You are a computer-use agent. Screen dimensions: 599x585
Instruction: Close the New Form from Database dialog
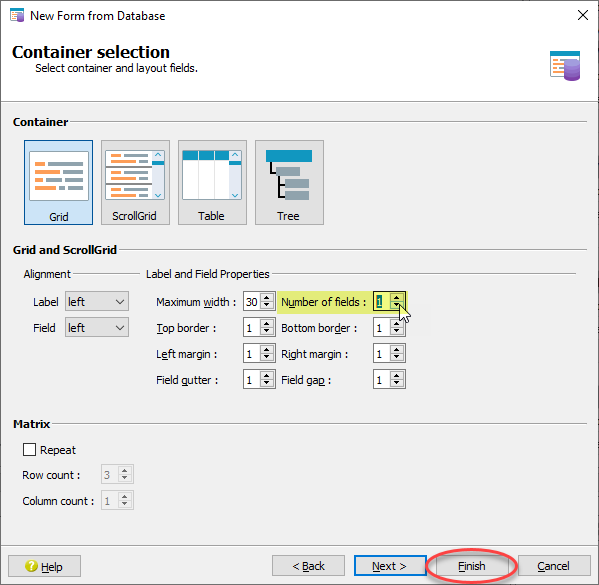point(583,15)
